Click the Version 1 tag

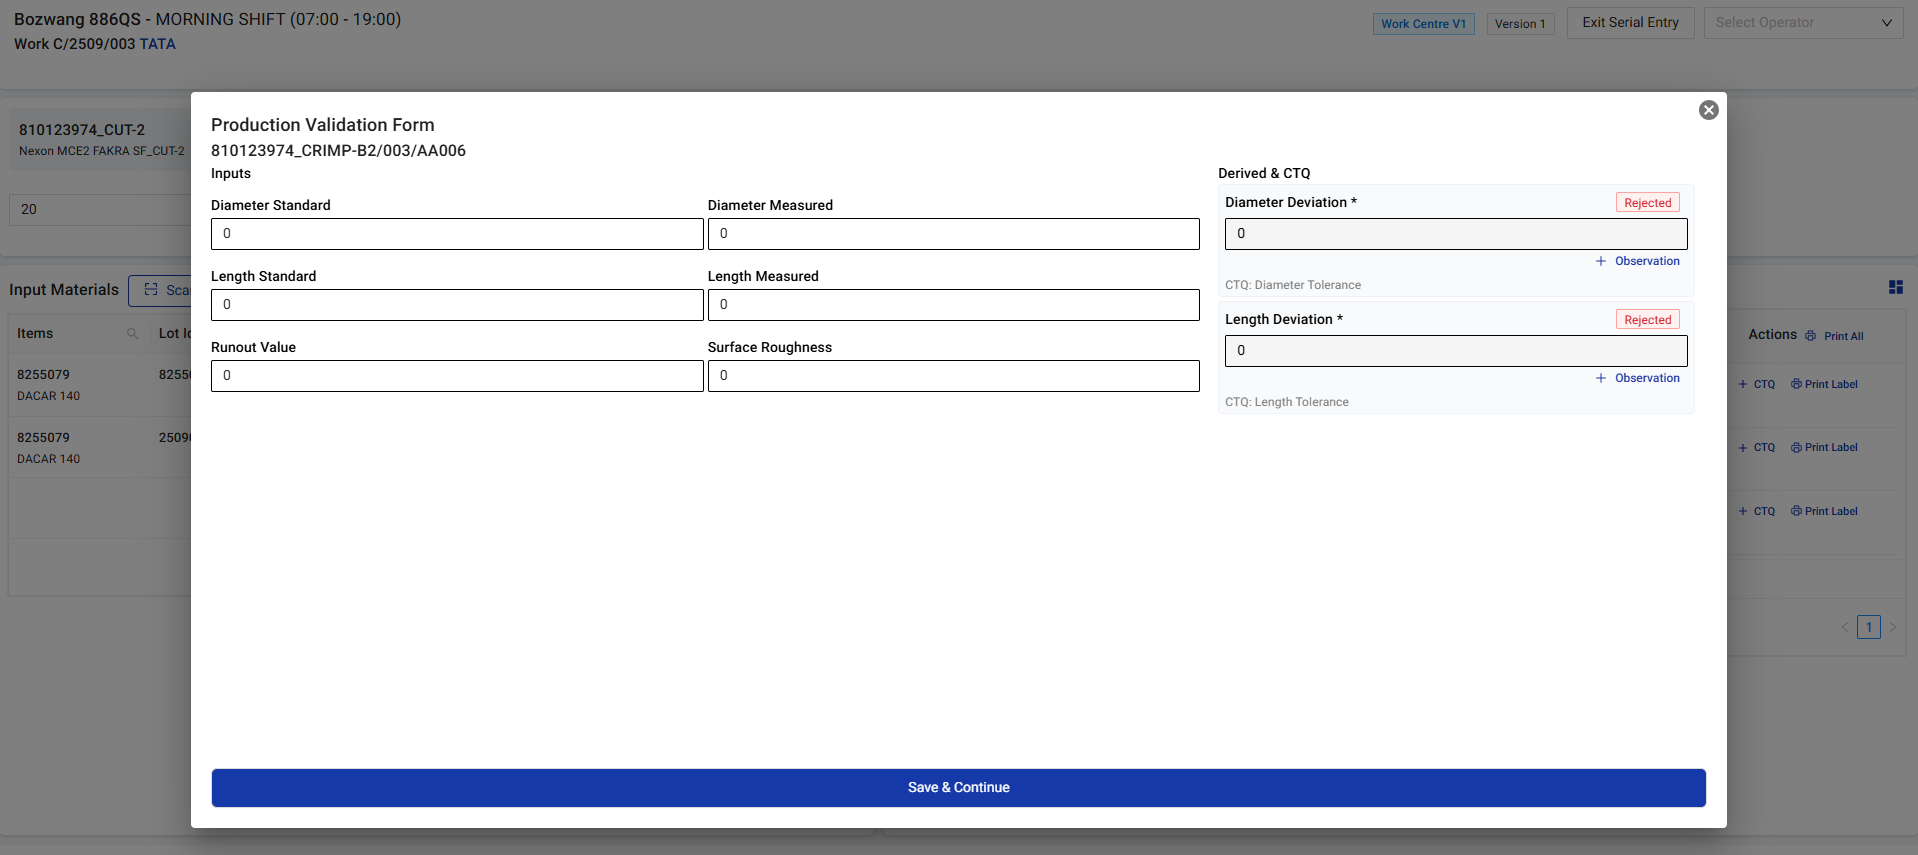coord(1520,24)
